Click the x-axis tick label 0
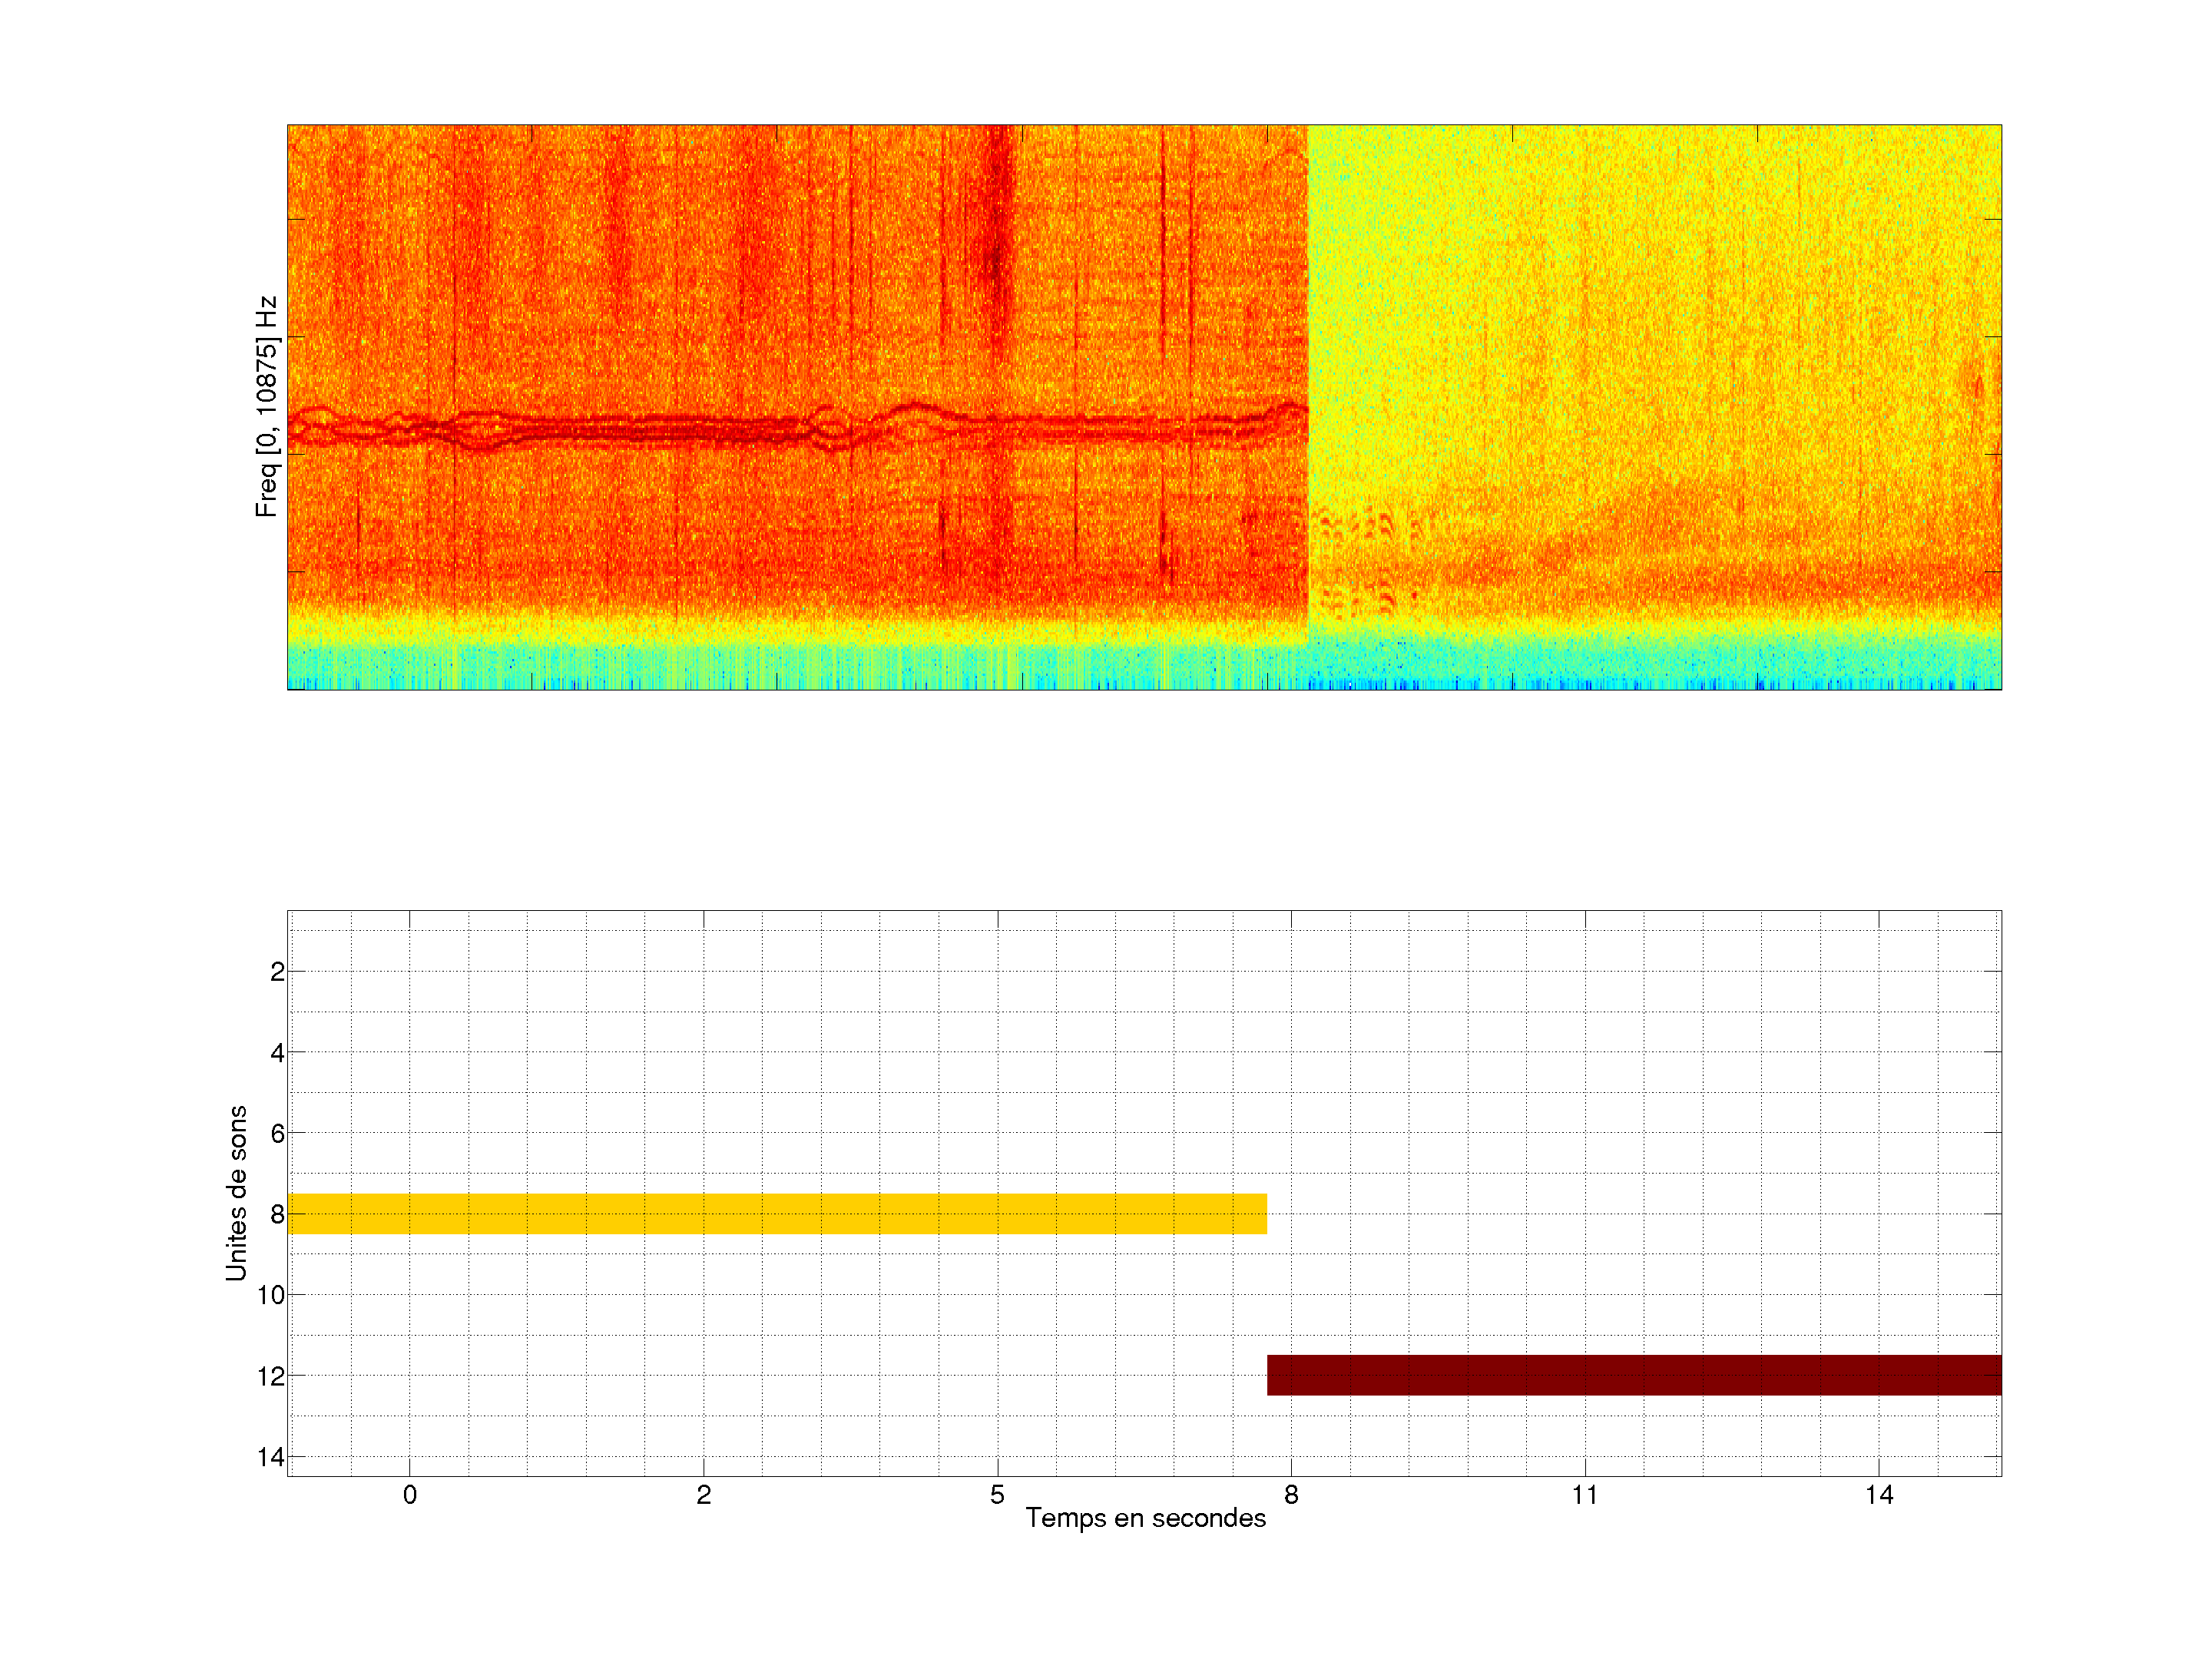The image size is (2212, 1659). [x=410, y=1495]
